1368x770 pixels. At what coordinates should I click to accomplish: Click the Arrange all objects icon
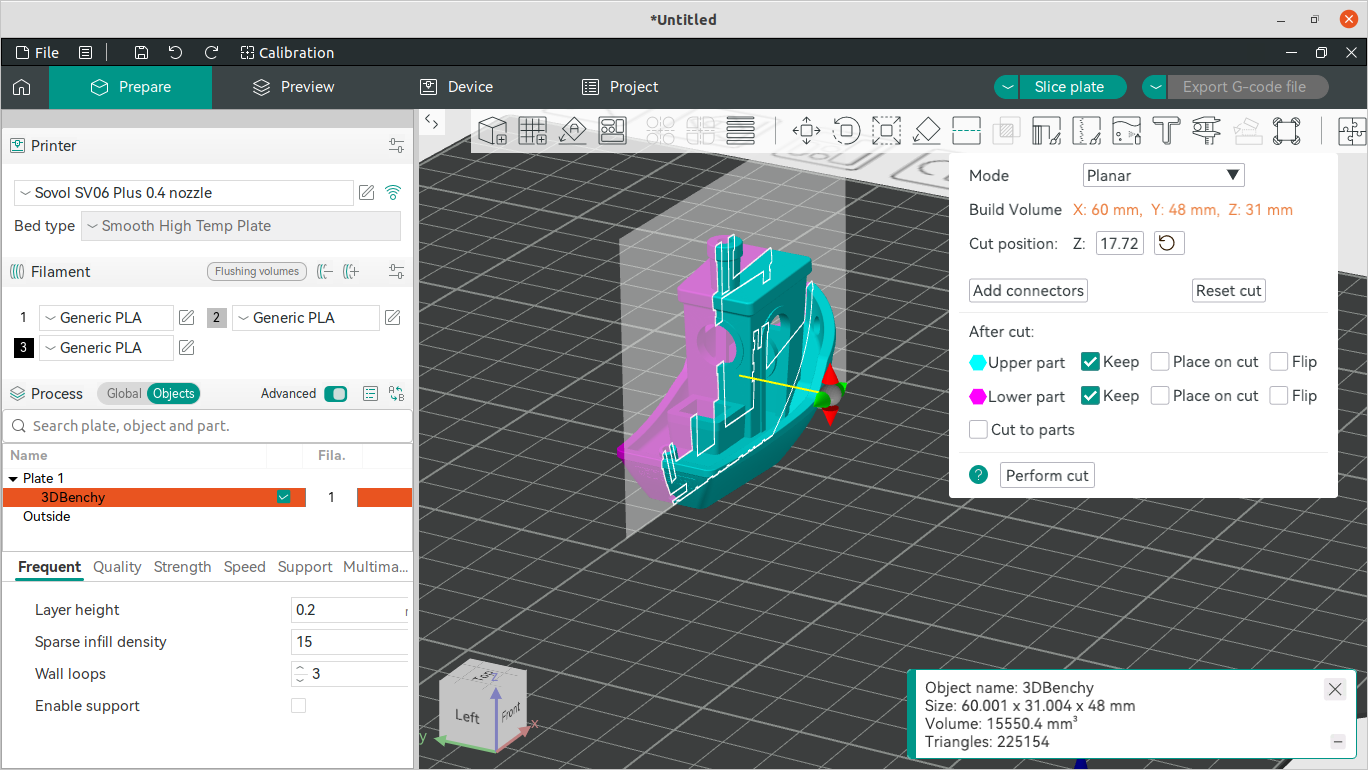613,131
